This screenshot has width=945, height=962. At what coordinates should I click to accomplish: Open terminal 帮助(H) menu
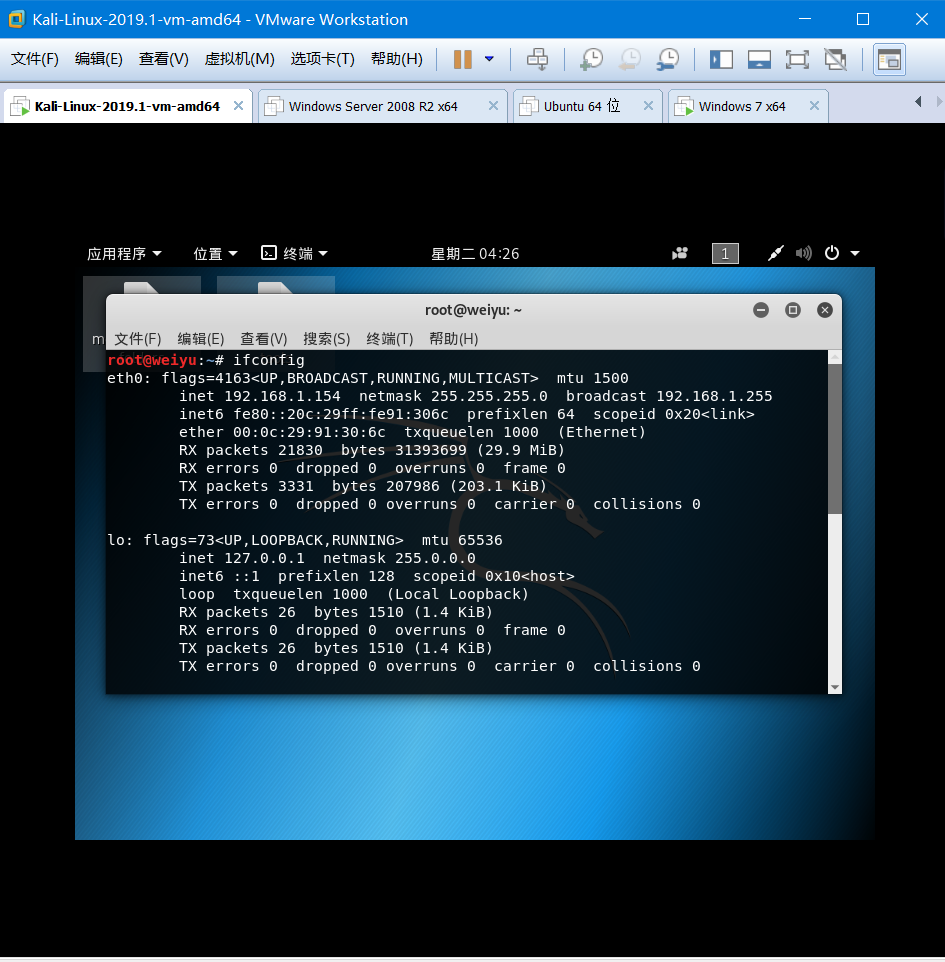pos(453,339)
